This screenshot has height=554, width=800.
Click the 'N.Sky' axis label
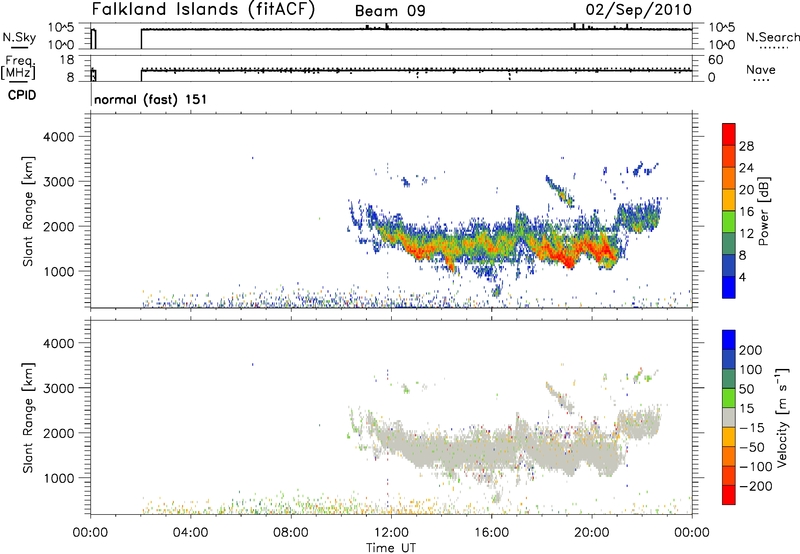pos(19,37)
